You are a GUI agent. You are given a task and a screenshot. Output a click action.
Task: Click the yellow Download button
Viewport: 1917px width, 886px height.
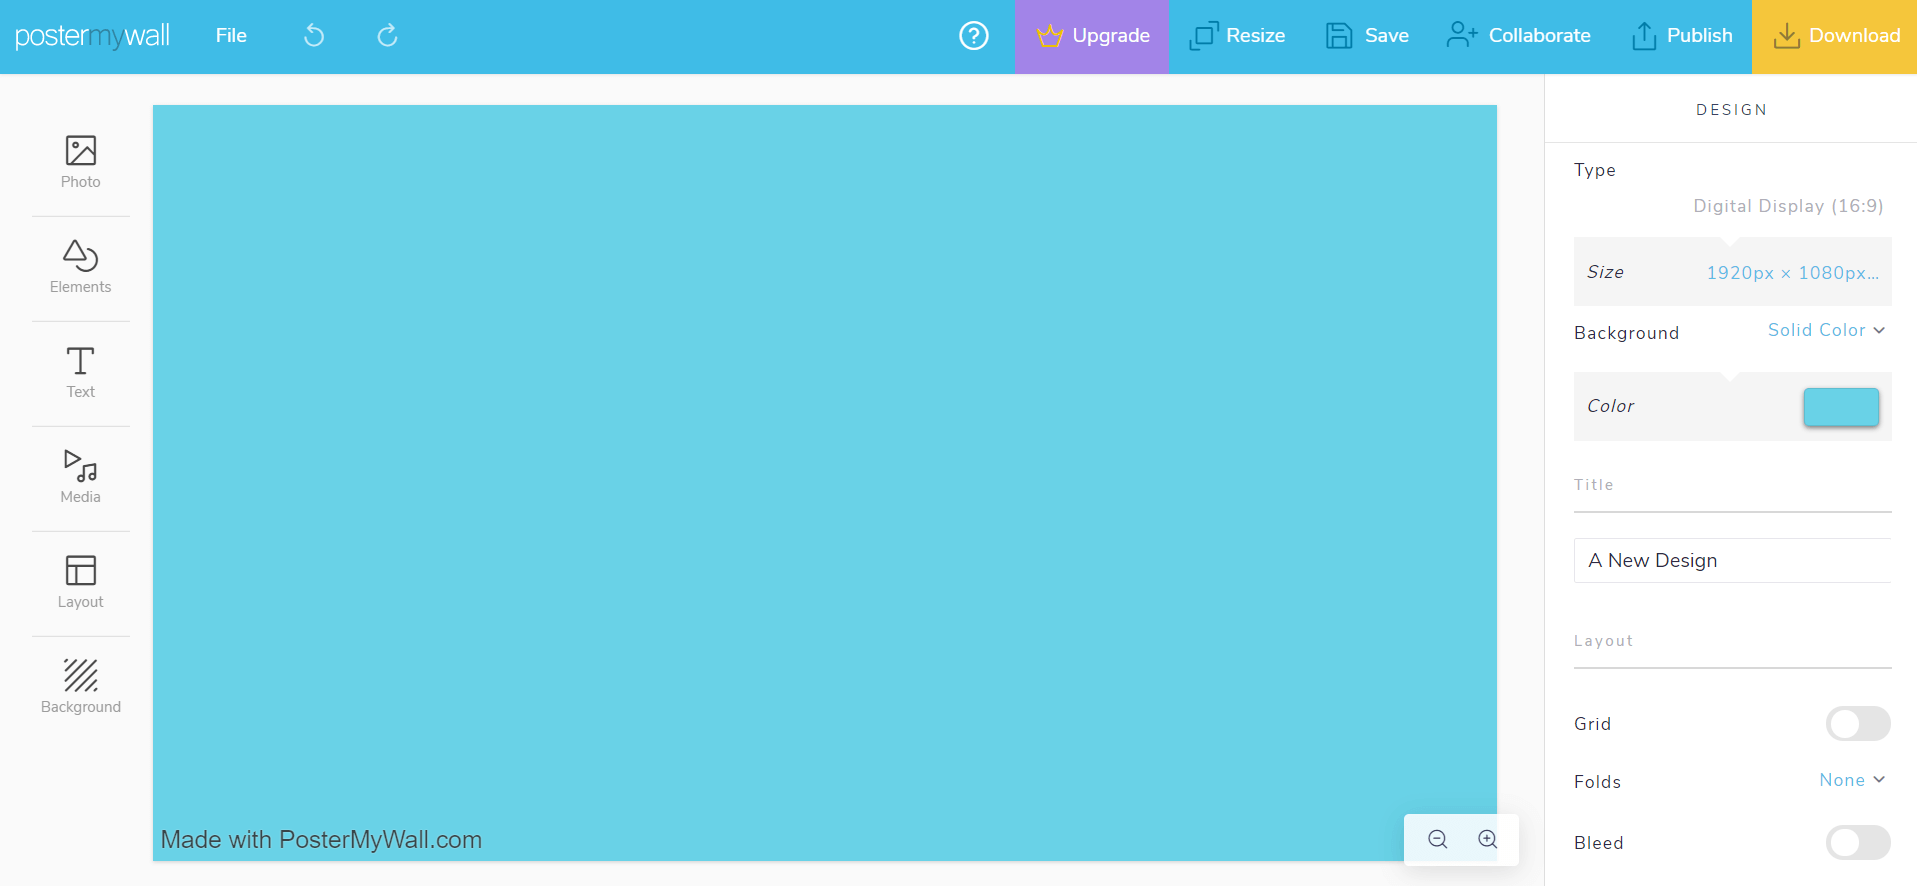point(1834,37)
